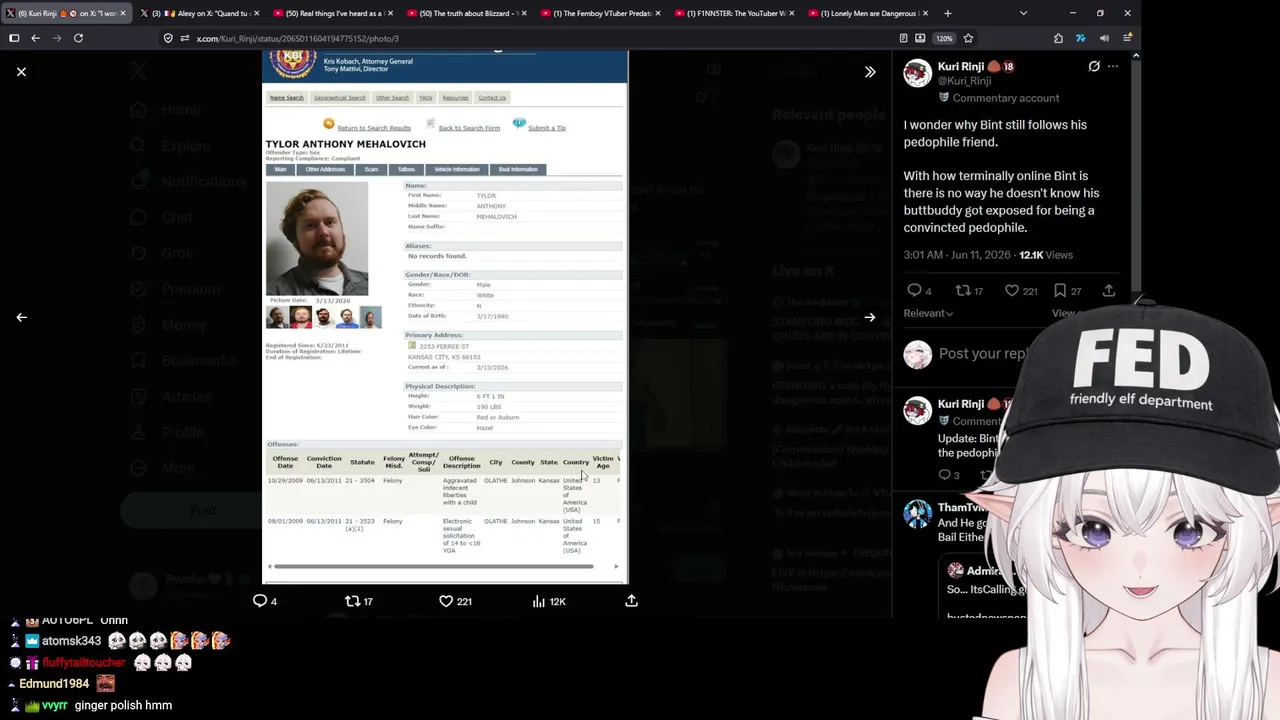Open the tweet's three-dot More menu

[1113, 67]
